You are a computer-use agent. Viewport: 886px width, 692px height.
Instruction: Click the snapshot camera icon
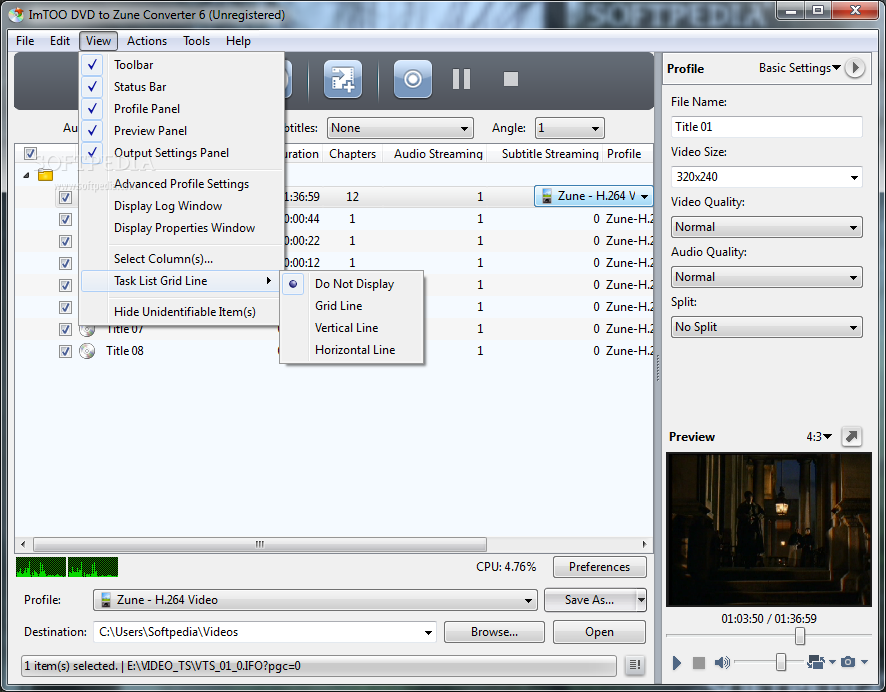coord(848,661)
